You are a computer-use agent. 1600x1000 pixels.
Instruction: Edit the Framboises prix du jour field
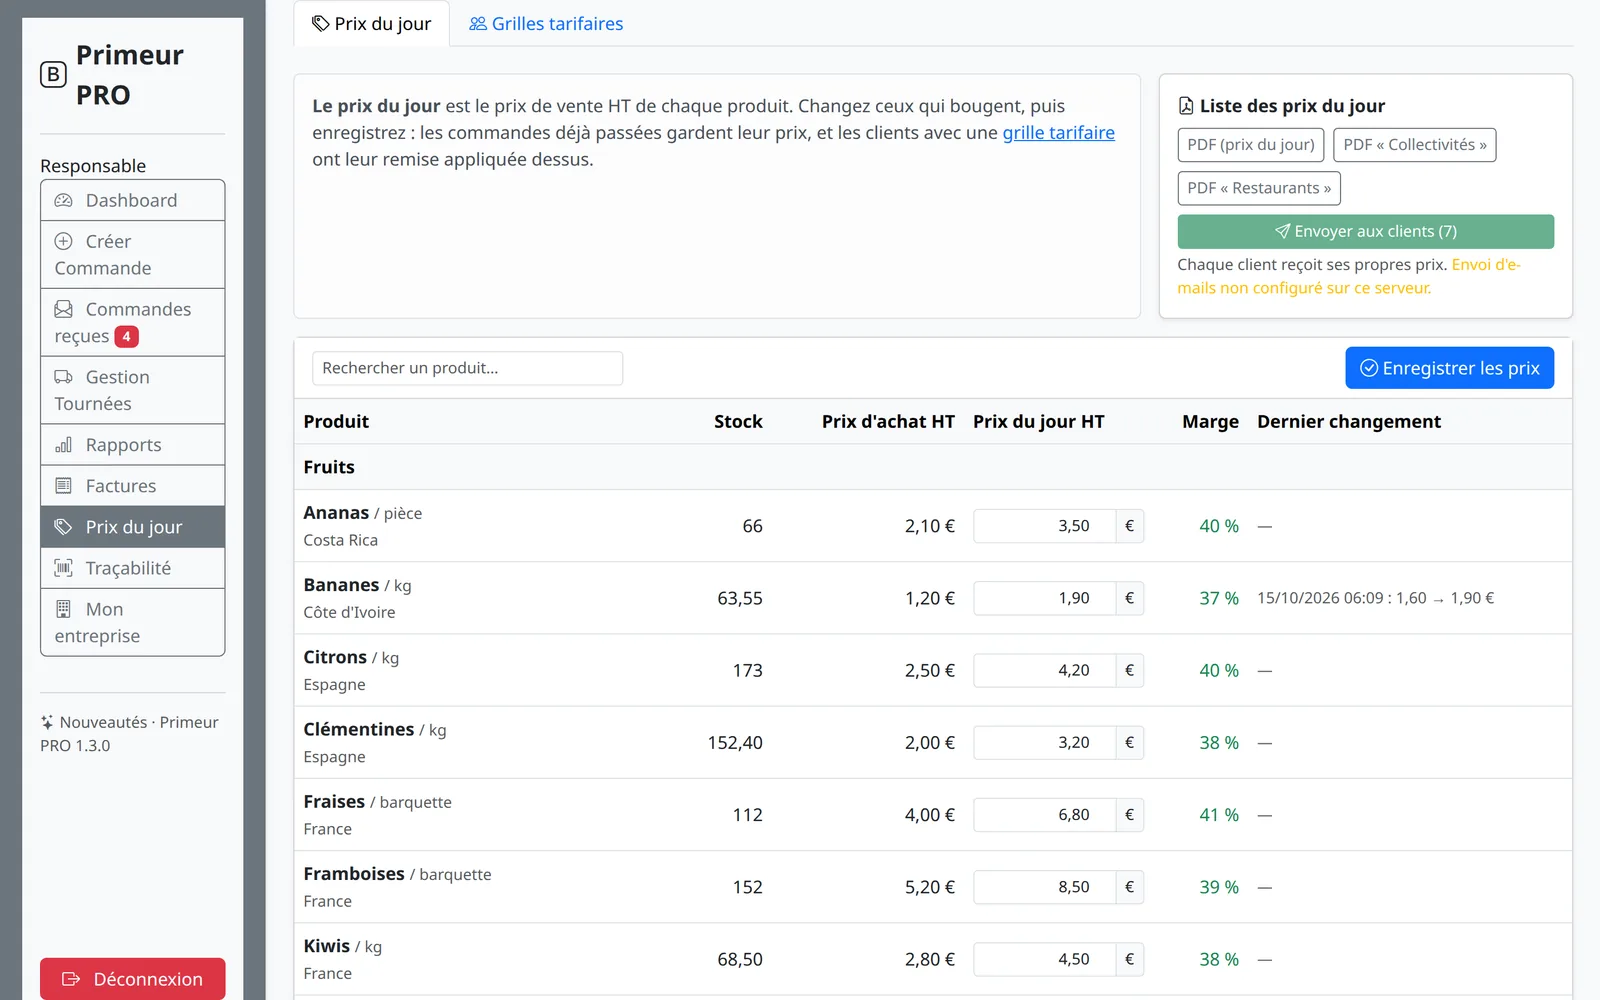tap(1045, 887)
